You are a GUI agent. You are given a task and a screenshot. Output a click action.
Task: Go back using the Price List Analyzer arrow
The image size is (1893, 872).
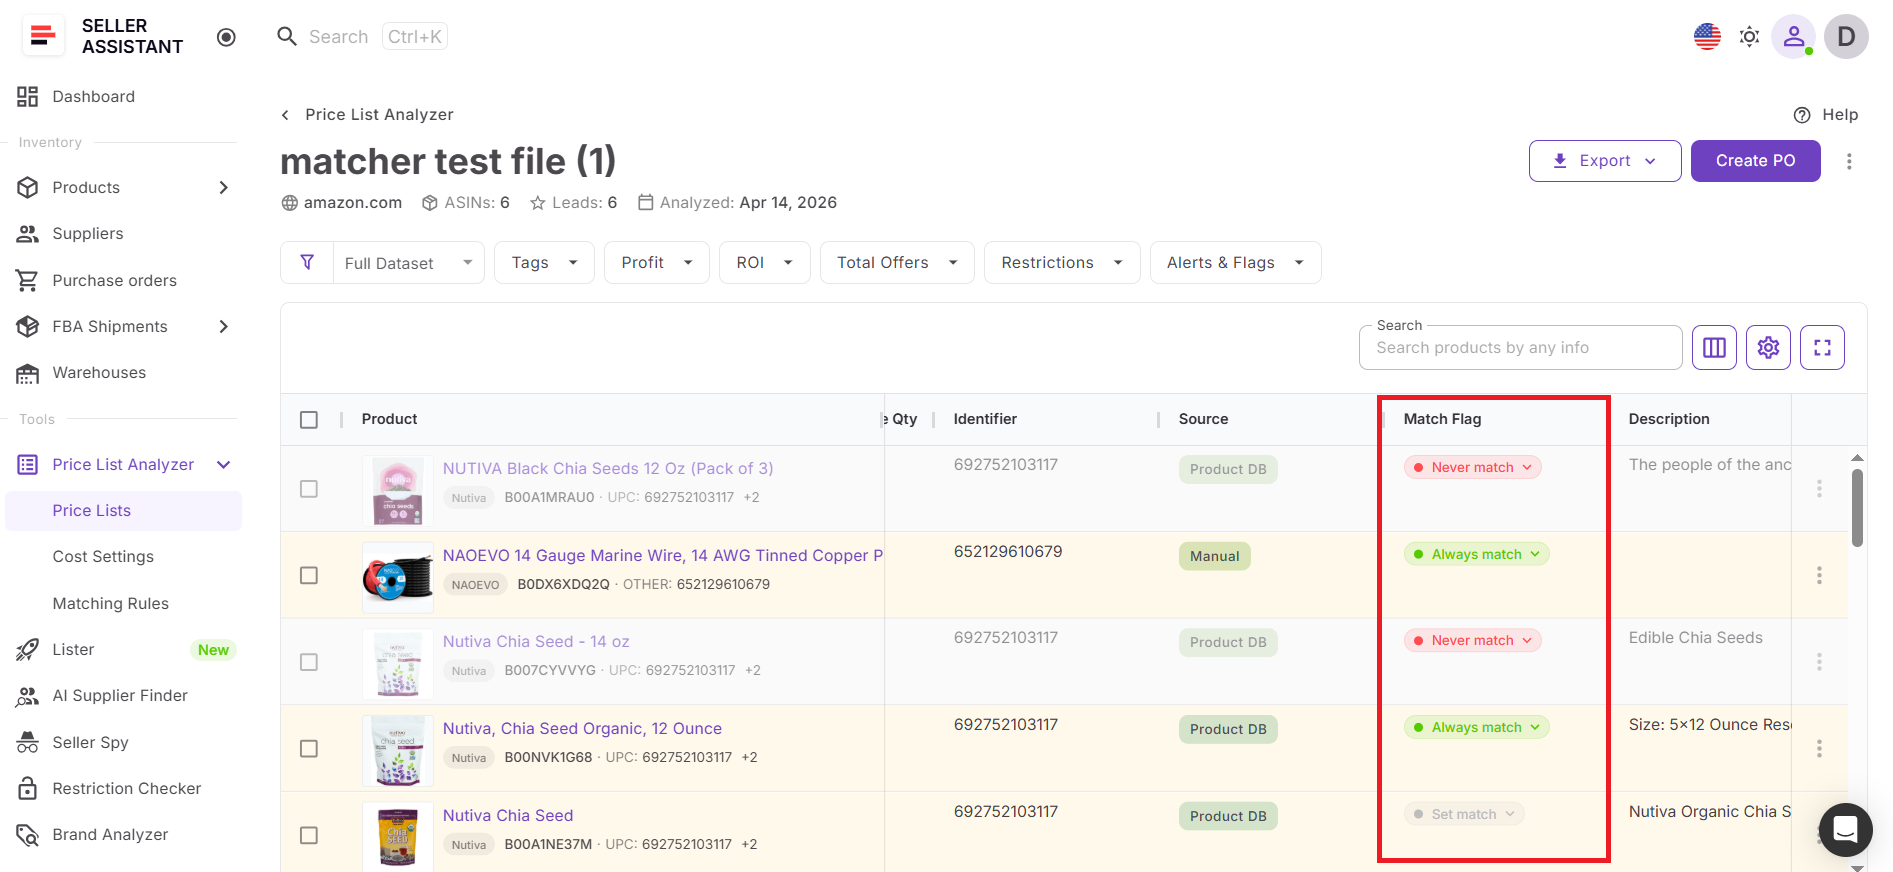[x=286, y=115]
